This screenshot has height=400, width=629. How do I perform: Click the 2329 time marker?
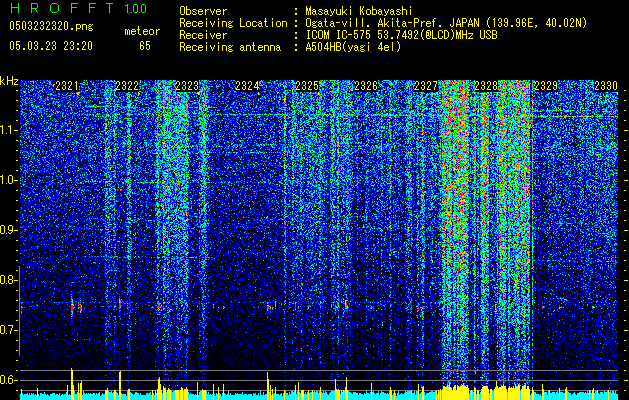pos(546,86)
